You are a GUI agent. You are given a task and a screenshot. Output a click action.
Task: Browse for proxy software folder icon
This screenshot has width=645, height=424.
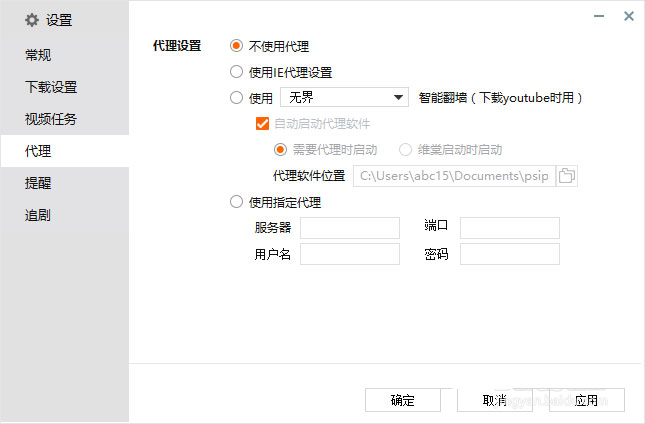567,176
